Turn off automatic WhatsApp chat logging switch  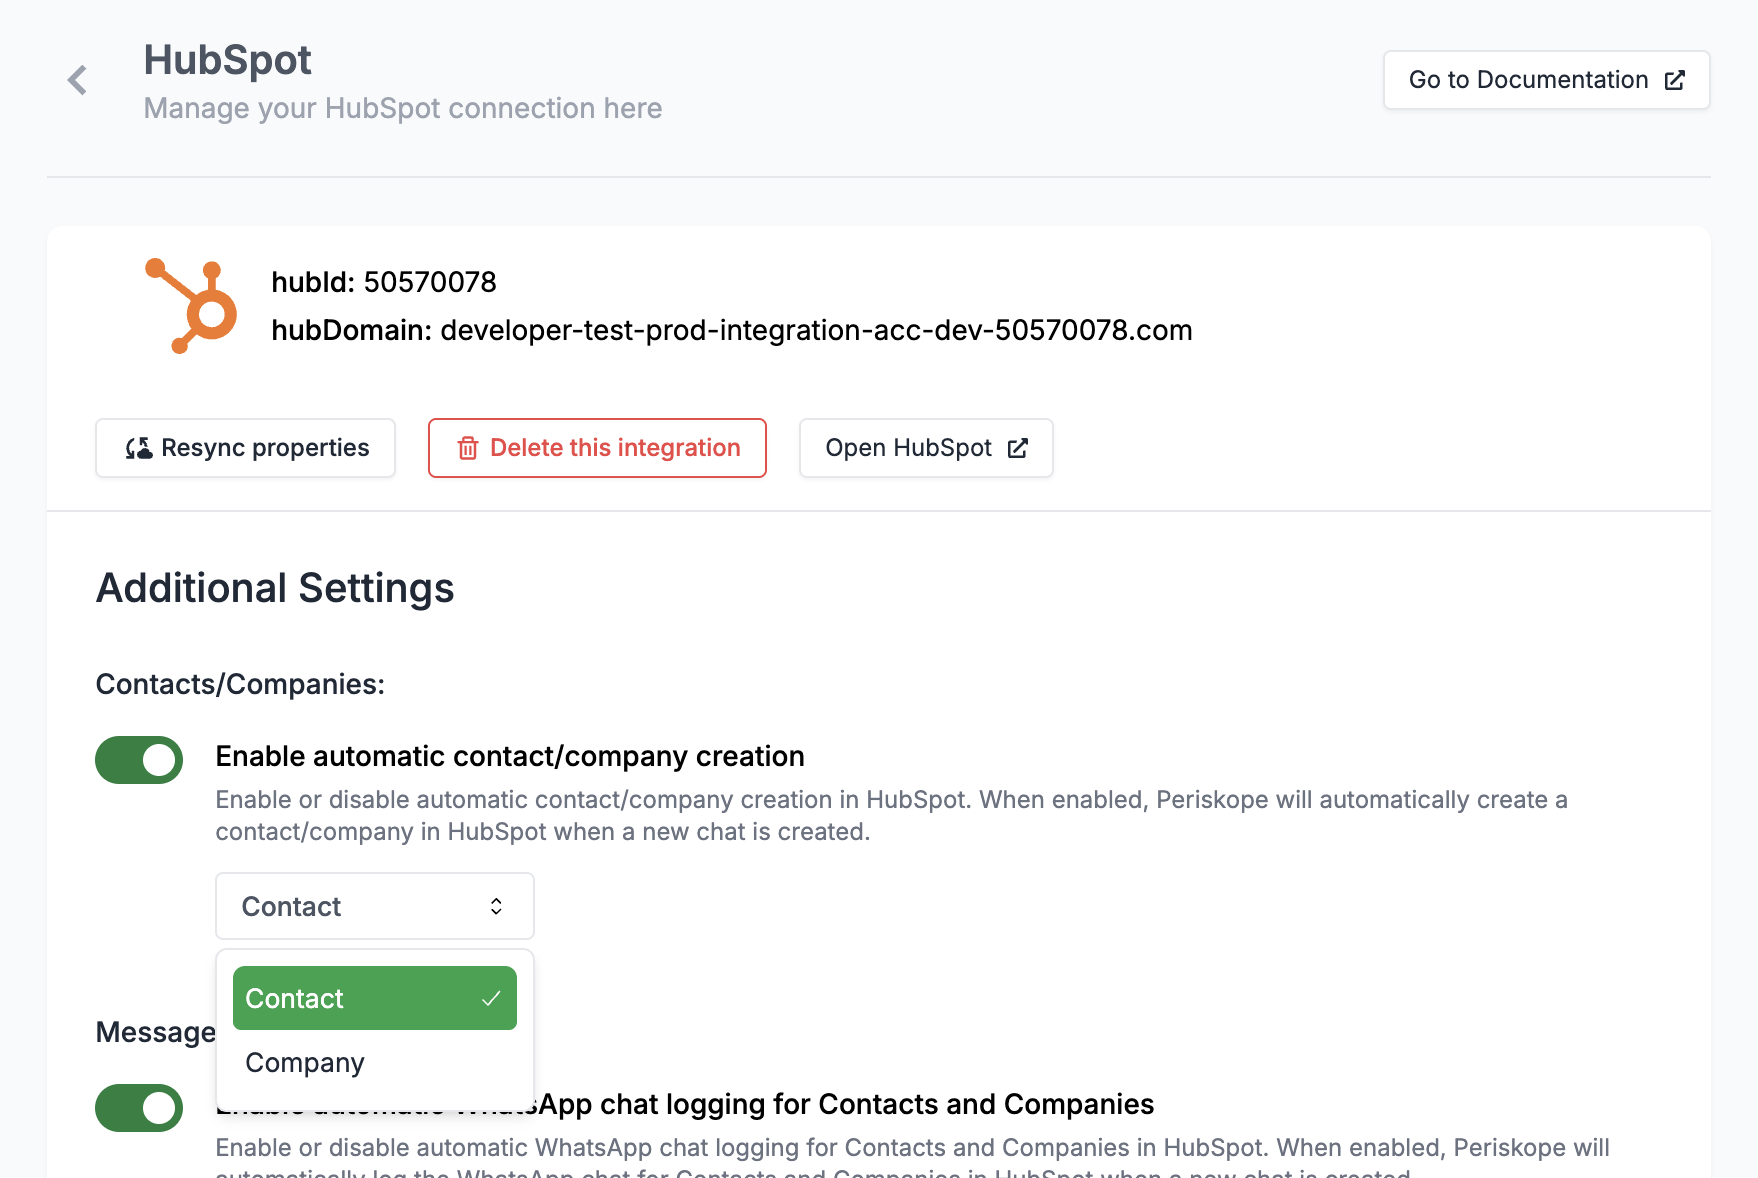coord(139,1108)
